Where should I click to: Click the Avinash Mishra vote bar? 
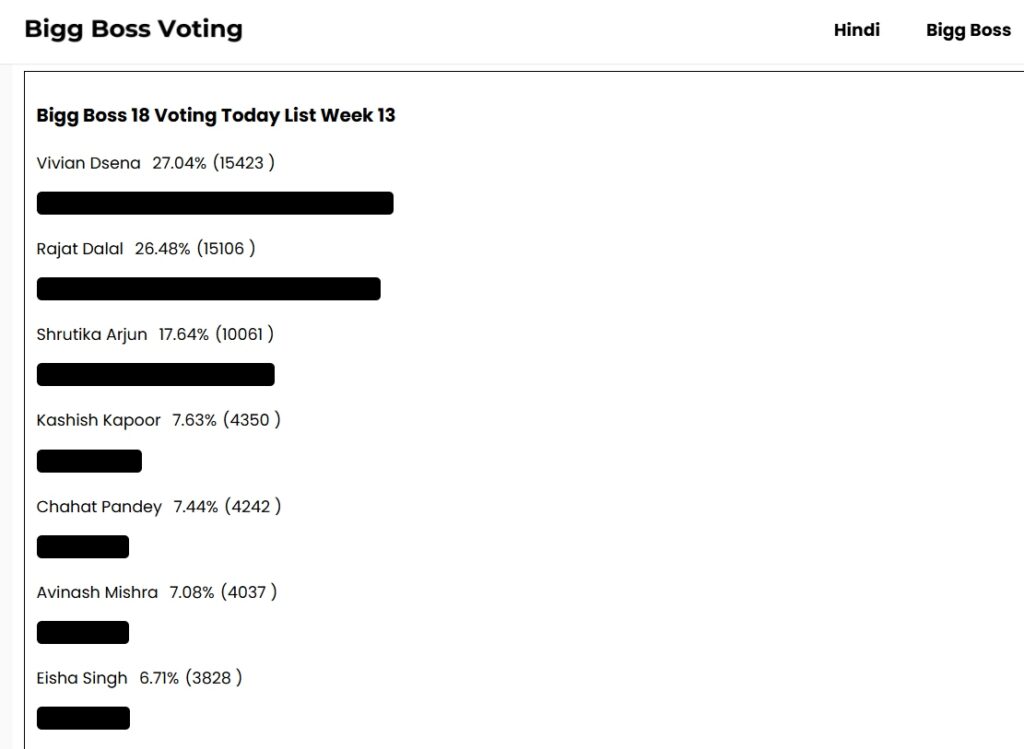coord(83,632)
